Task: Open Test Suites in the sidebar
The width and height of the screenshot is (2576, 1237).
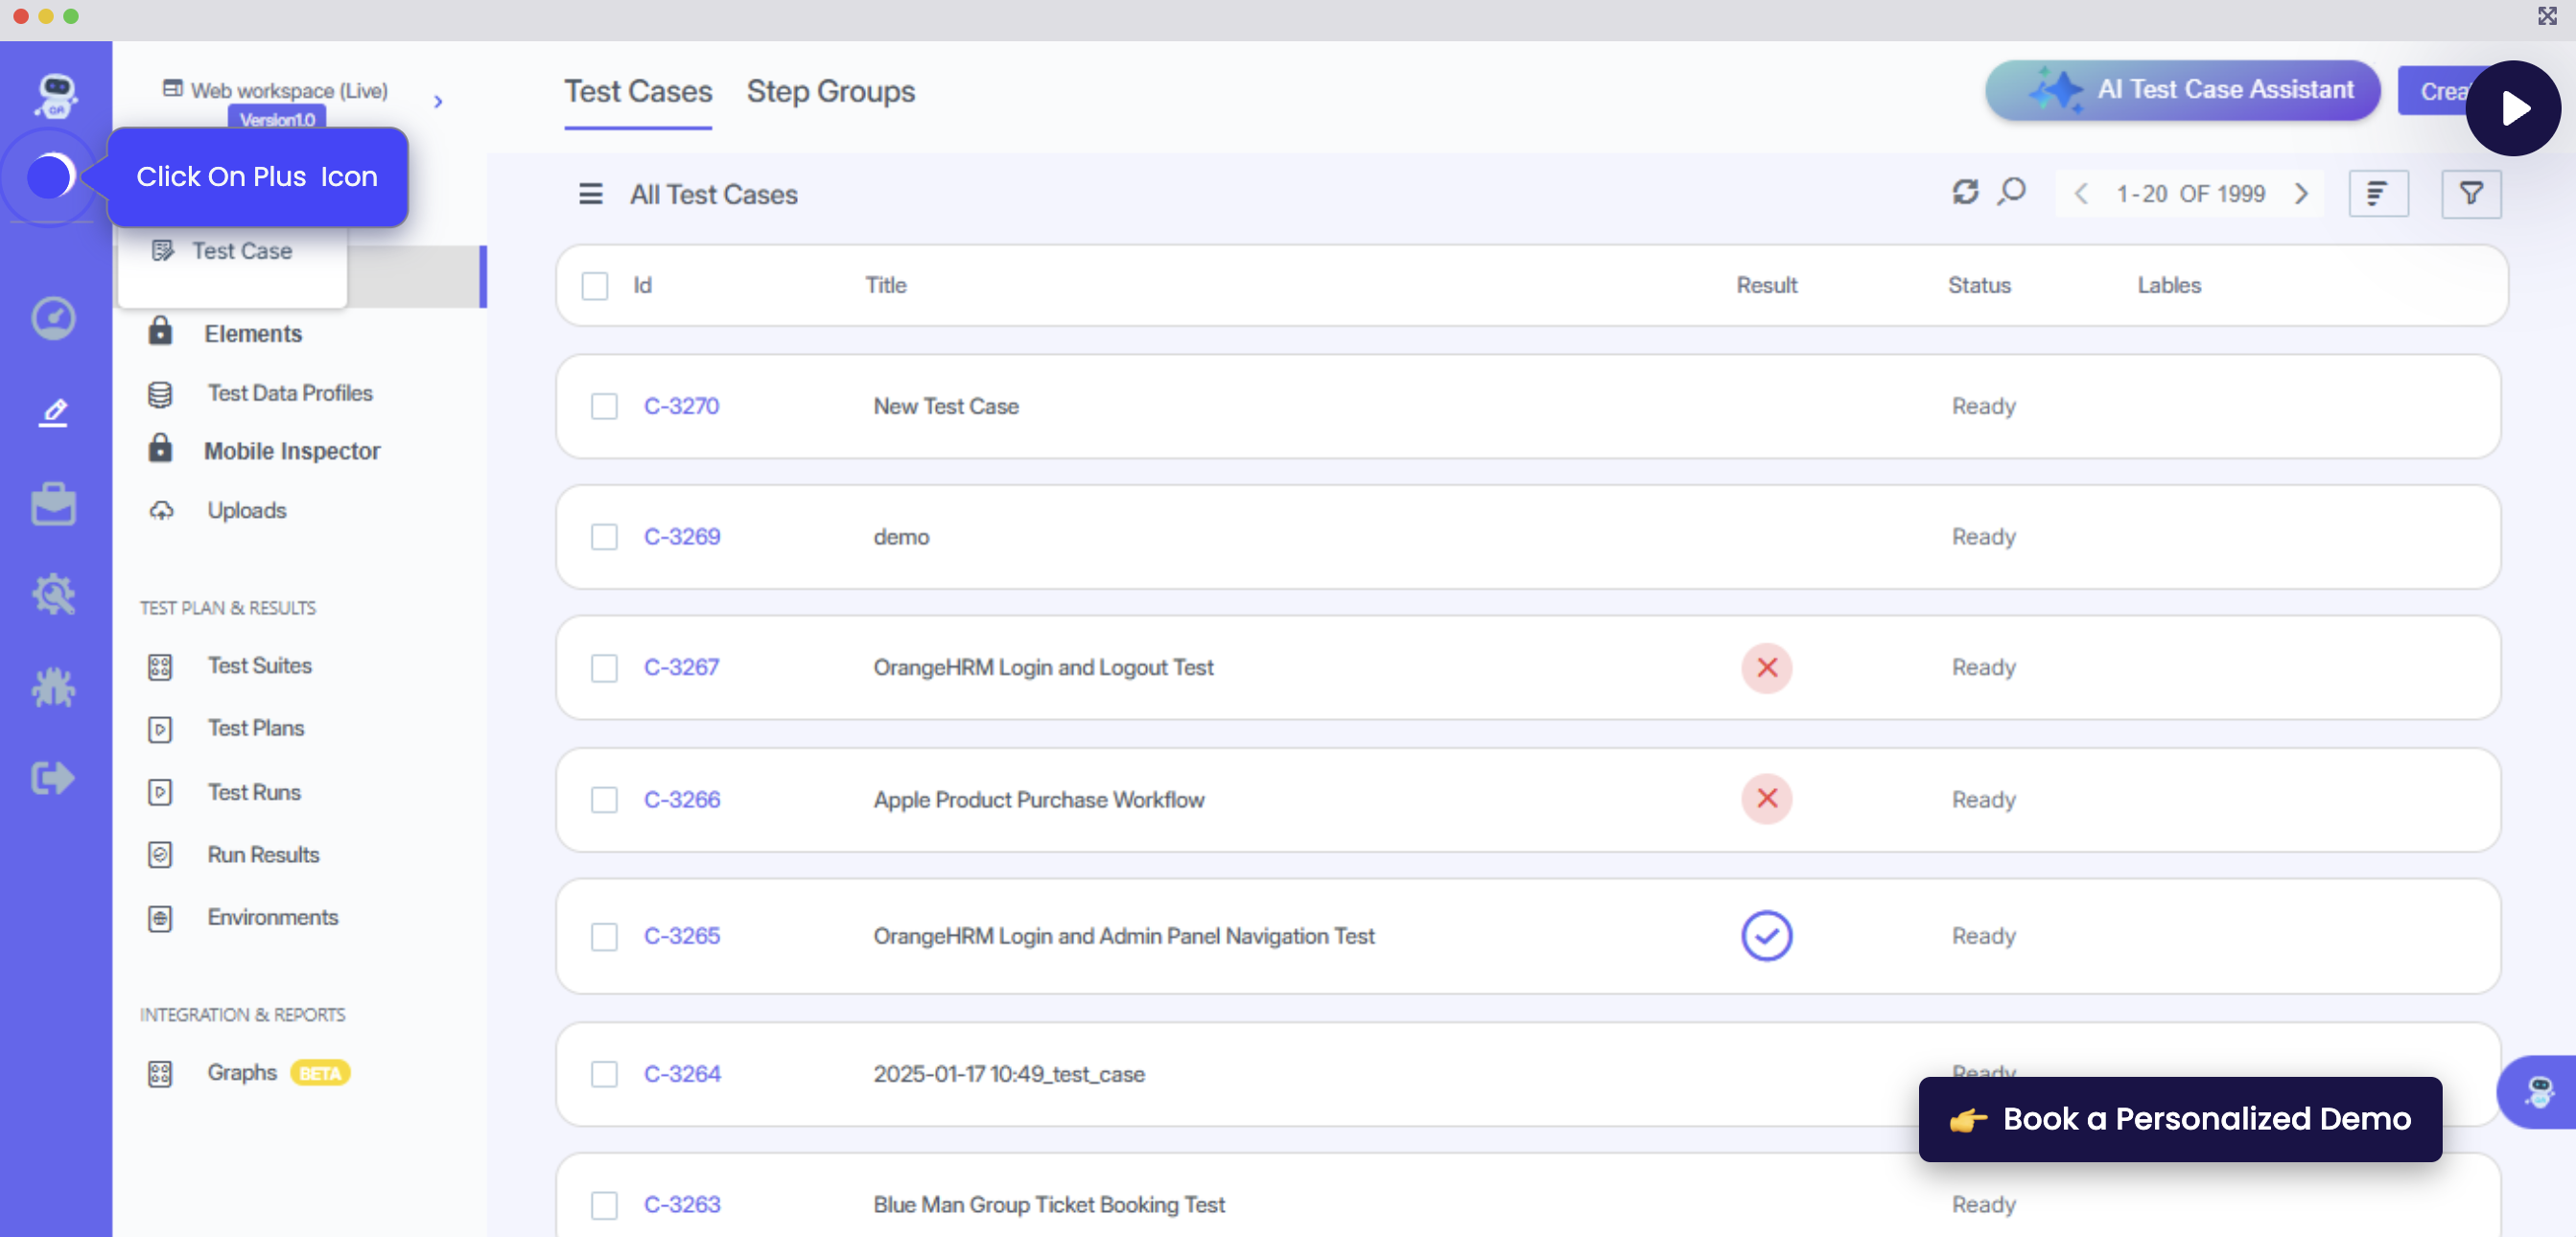Action: (x=259, y=665)
